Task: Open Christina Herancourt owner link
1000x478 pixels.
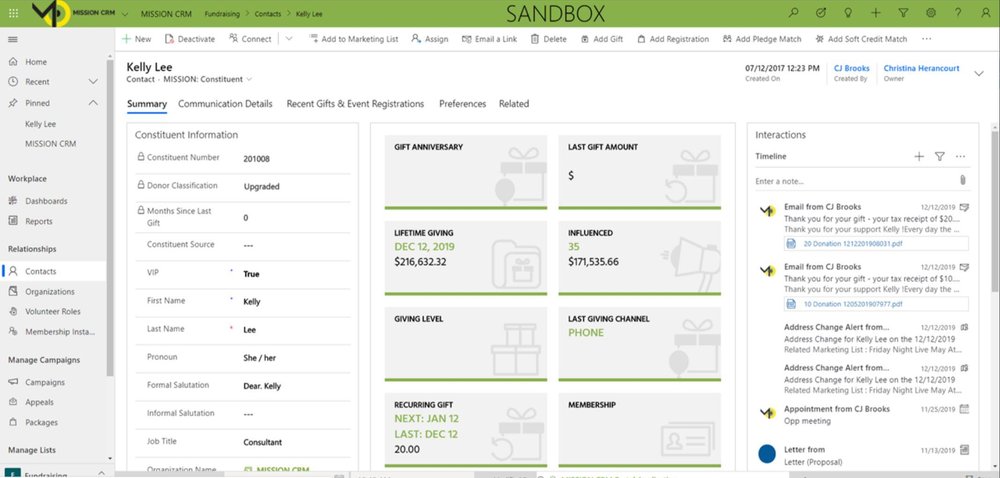Action: (922, 68)
